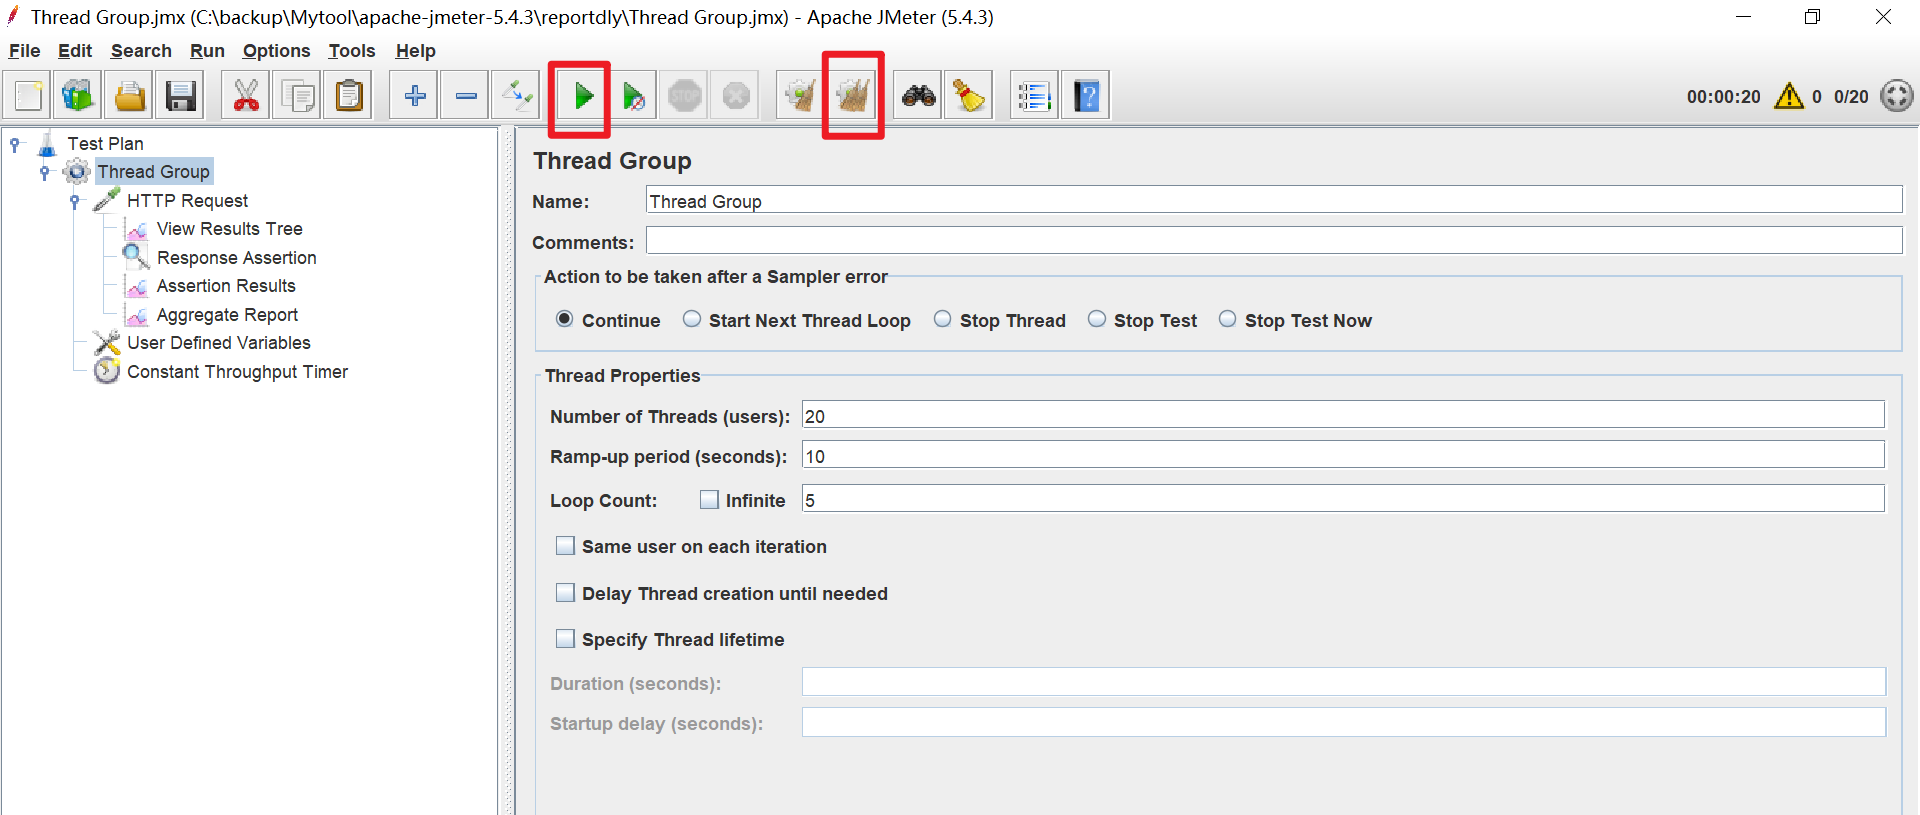This screenshot has width=1920, height=815.
Task: Open the Help question mark icon
Action: (x=1086, y=96)
